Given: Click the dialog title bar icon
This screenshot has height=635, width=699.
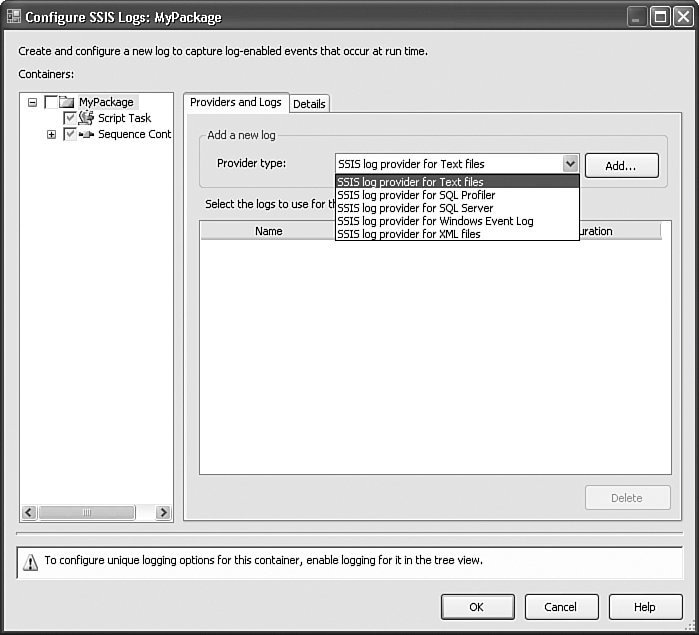Looking at the screenshot, I should pyautogui.click(x=14, y=17).
